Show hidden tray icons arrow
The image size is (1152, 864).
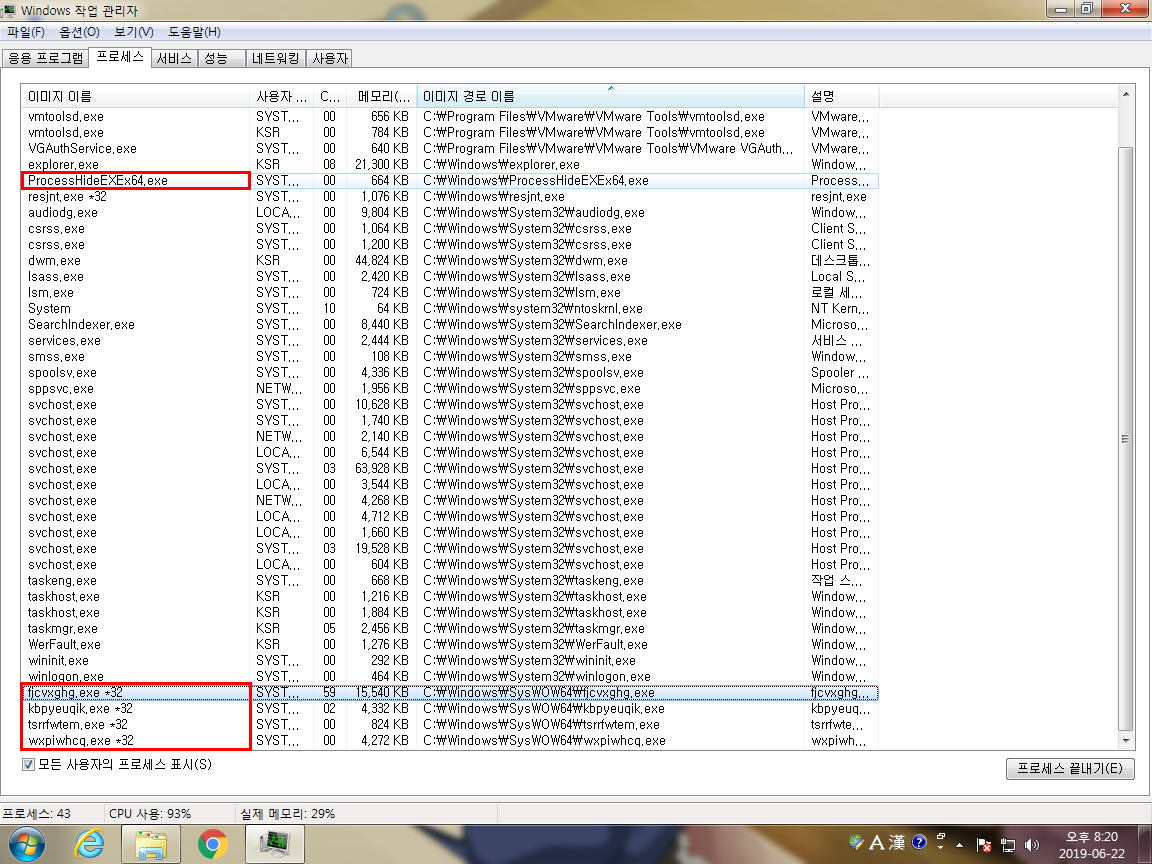959,845
